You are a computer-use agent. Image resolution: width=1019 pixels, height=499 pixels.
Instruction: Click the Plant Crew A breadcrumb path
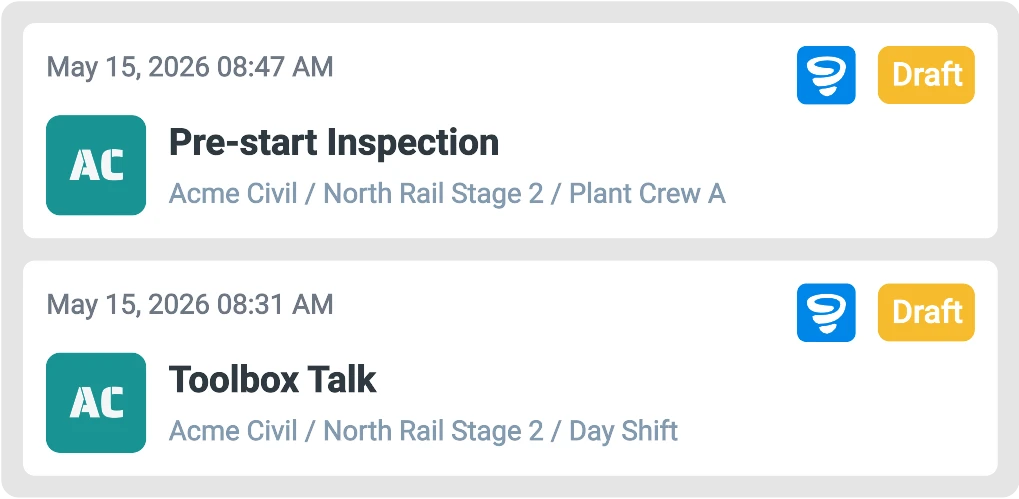click(x=447, y=194)
